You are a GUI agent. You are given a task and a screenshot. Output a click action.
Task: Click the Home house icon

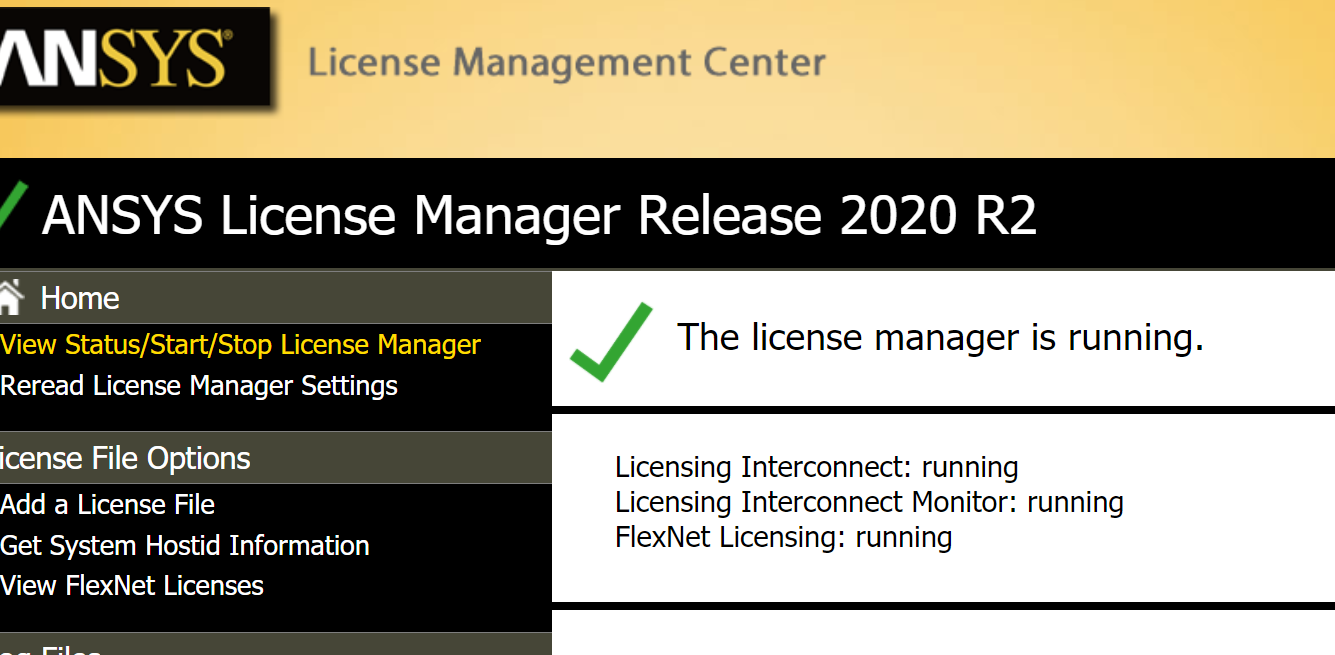(x=11, y=297)
